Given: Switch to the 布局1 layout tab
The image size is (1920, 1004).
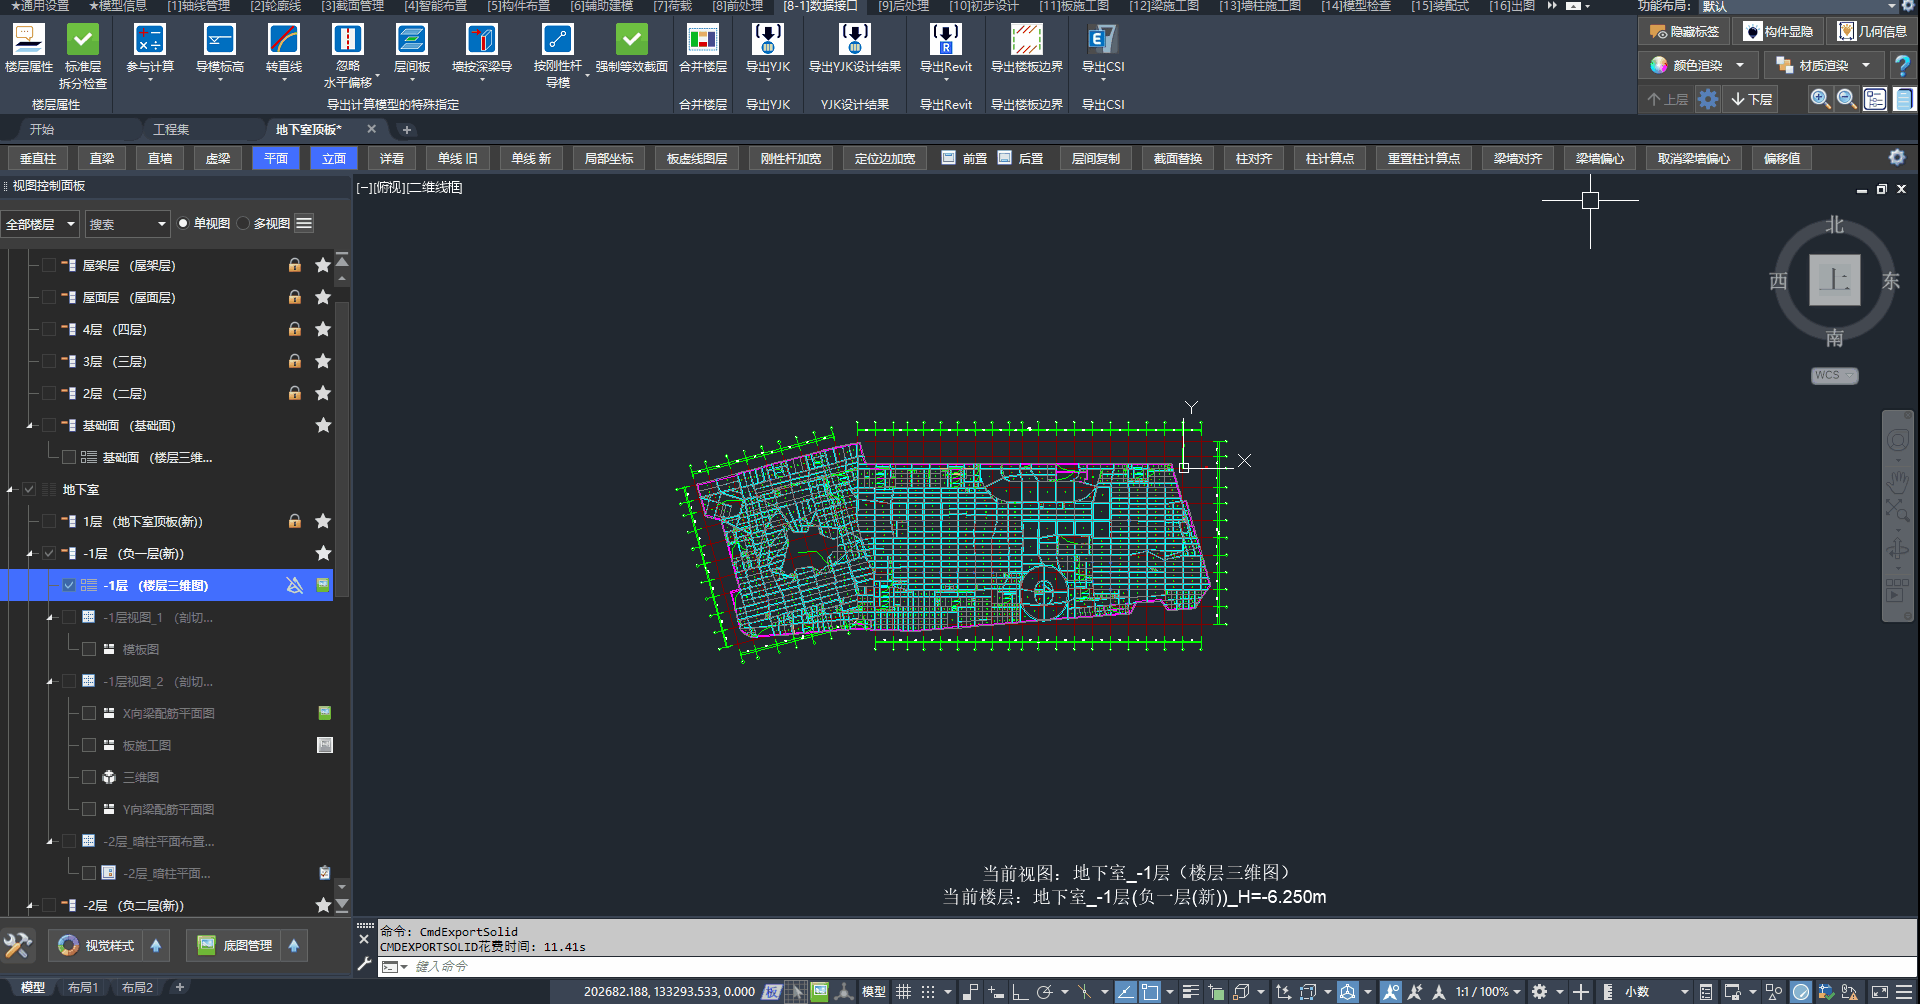Looking at the screenshot, I should coord(83,987).
